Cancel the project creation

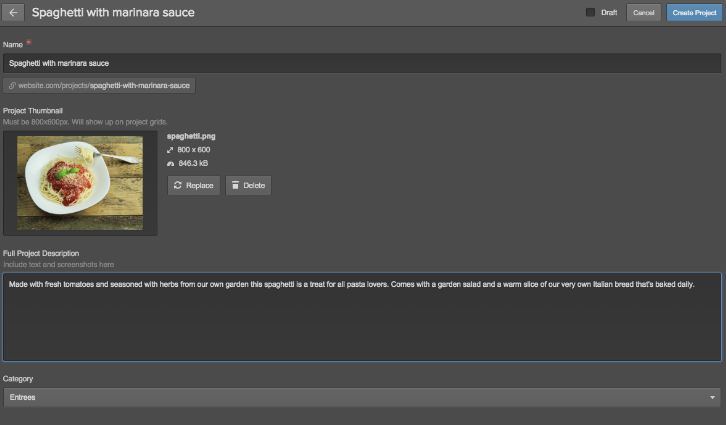click(x=644, y=12)
